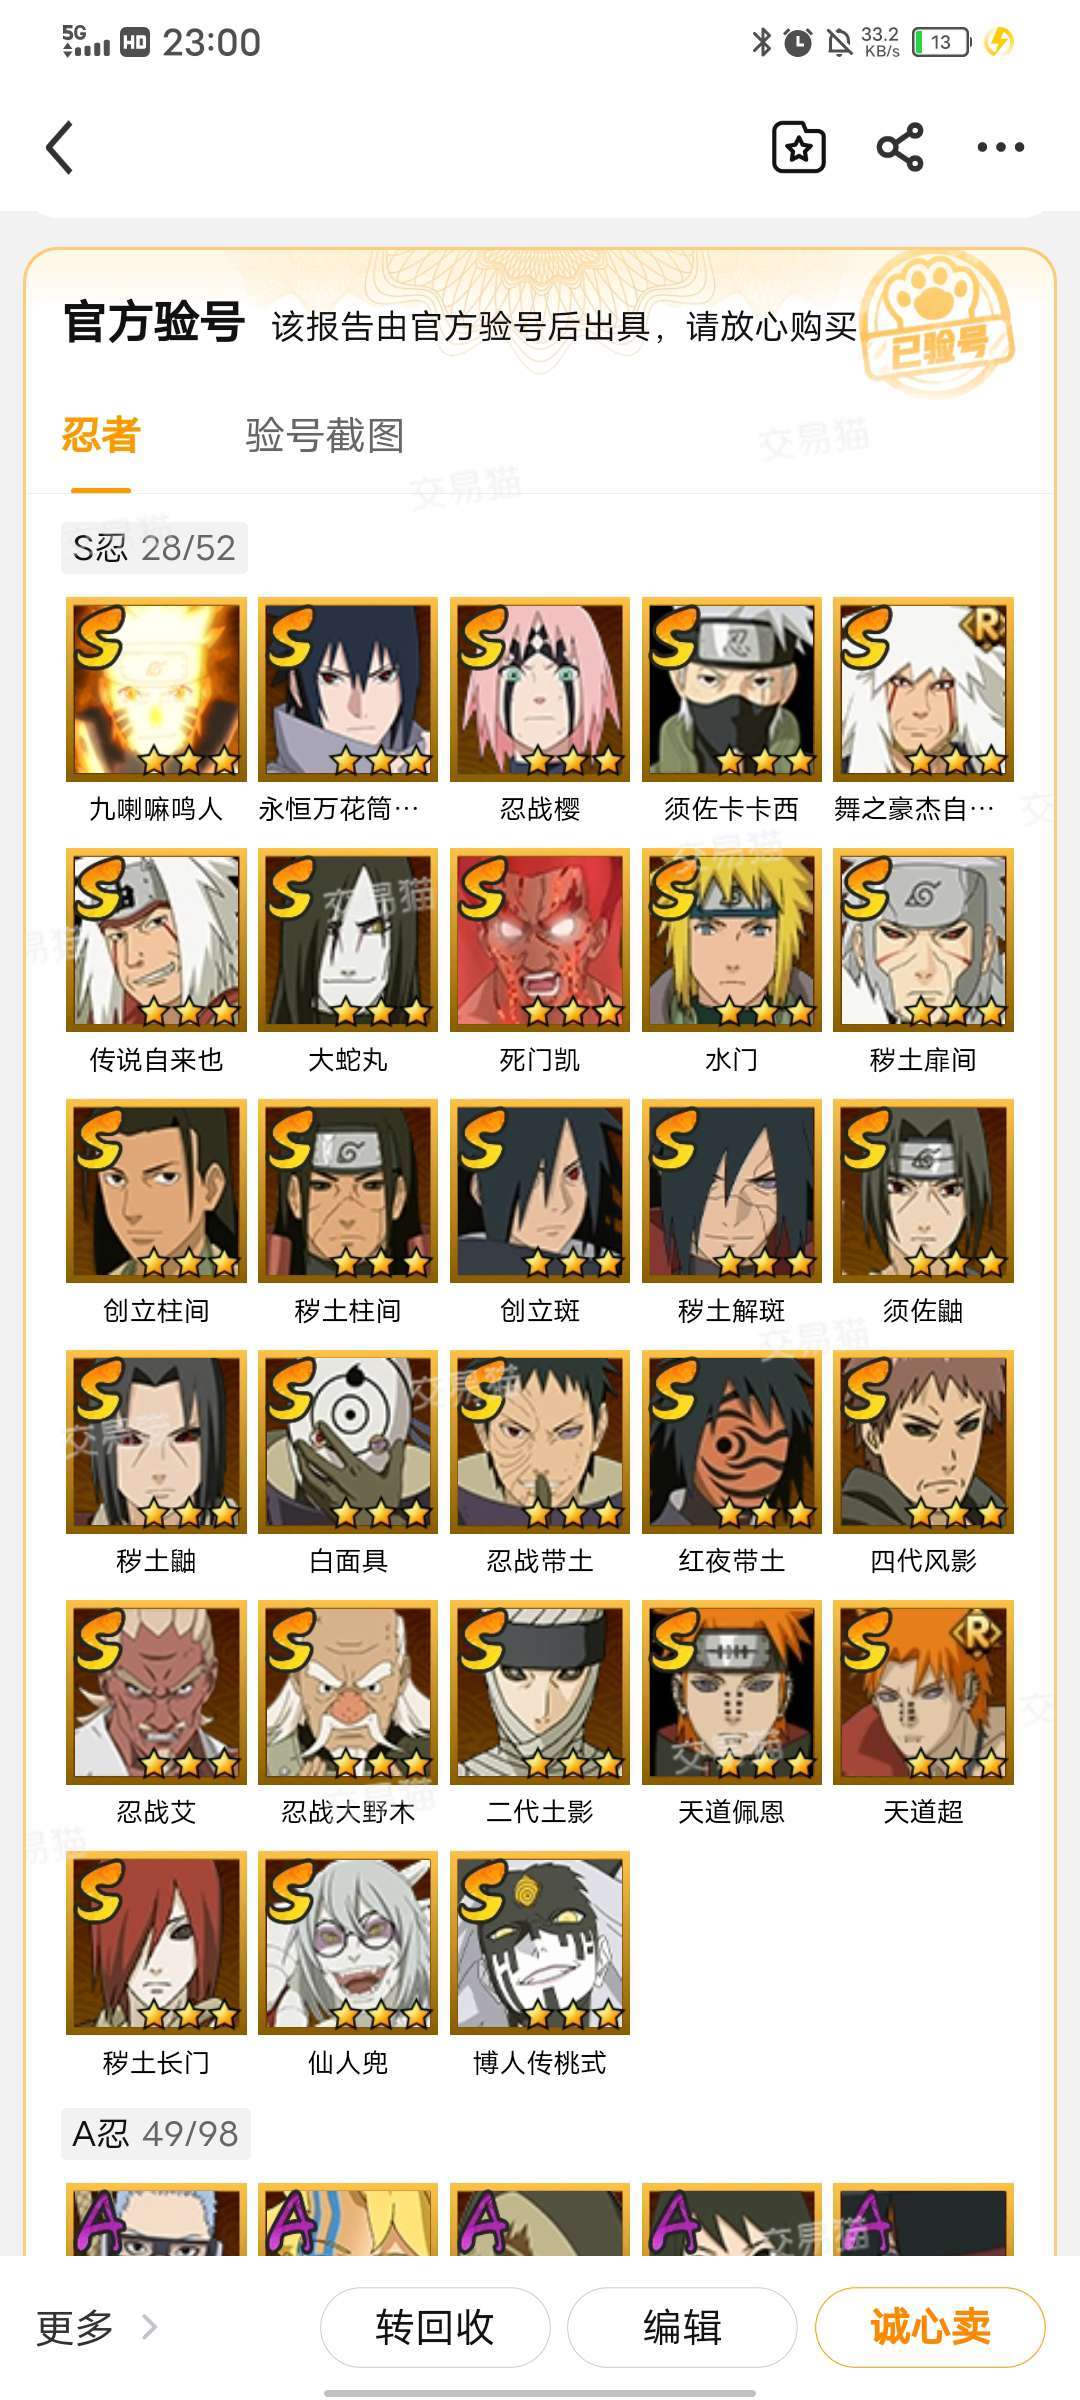Tap the 编辑 button
This screenshot has width=1080, height=2400.
pyautogui.click(x=682, y=2327)
